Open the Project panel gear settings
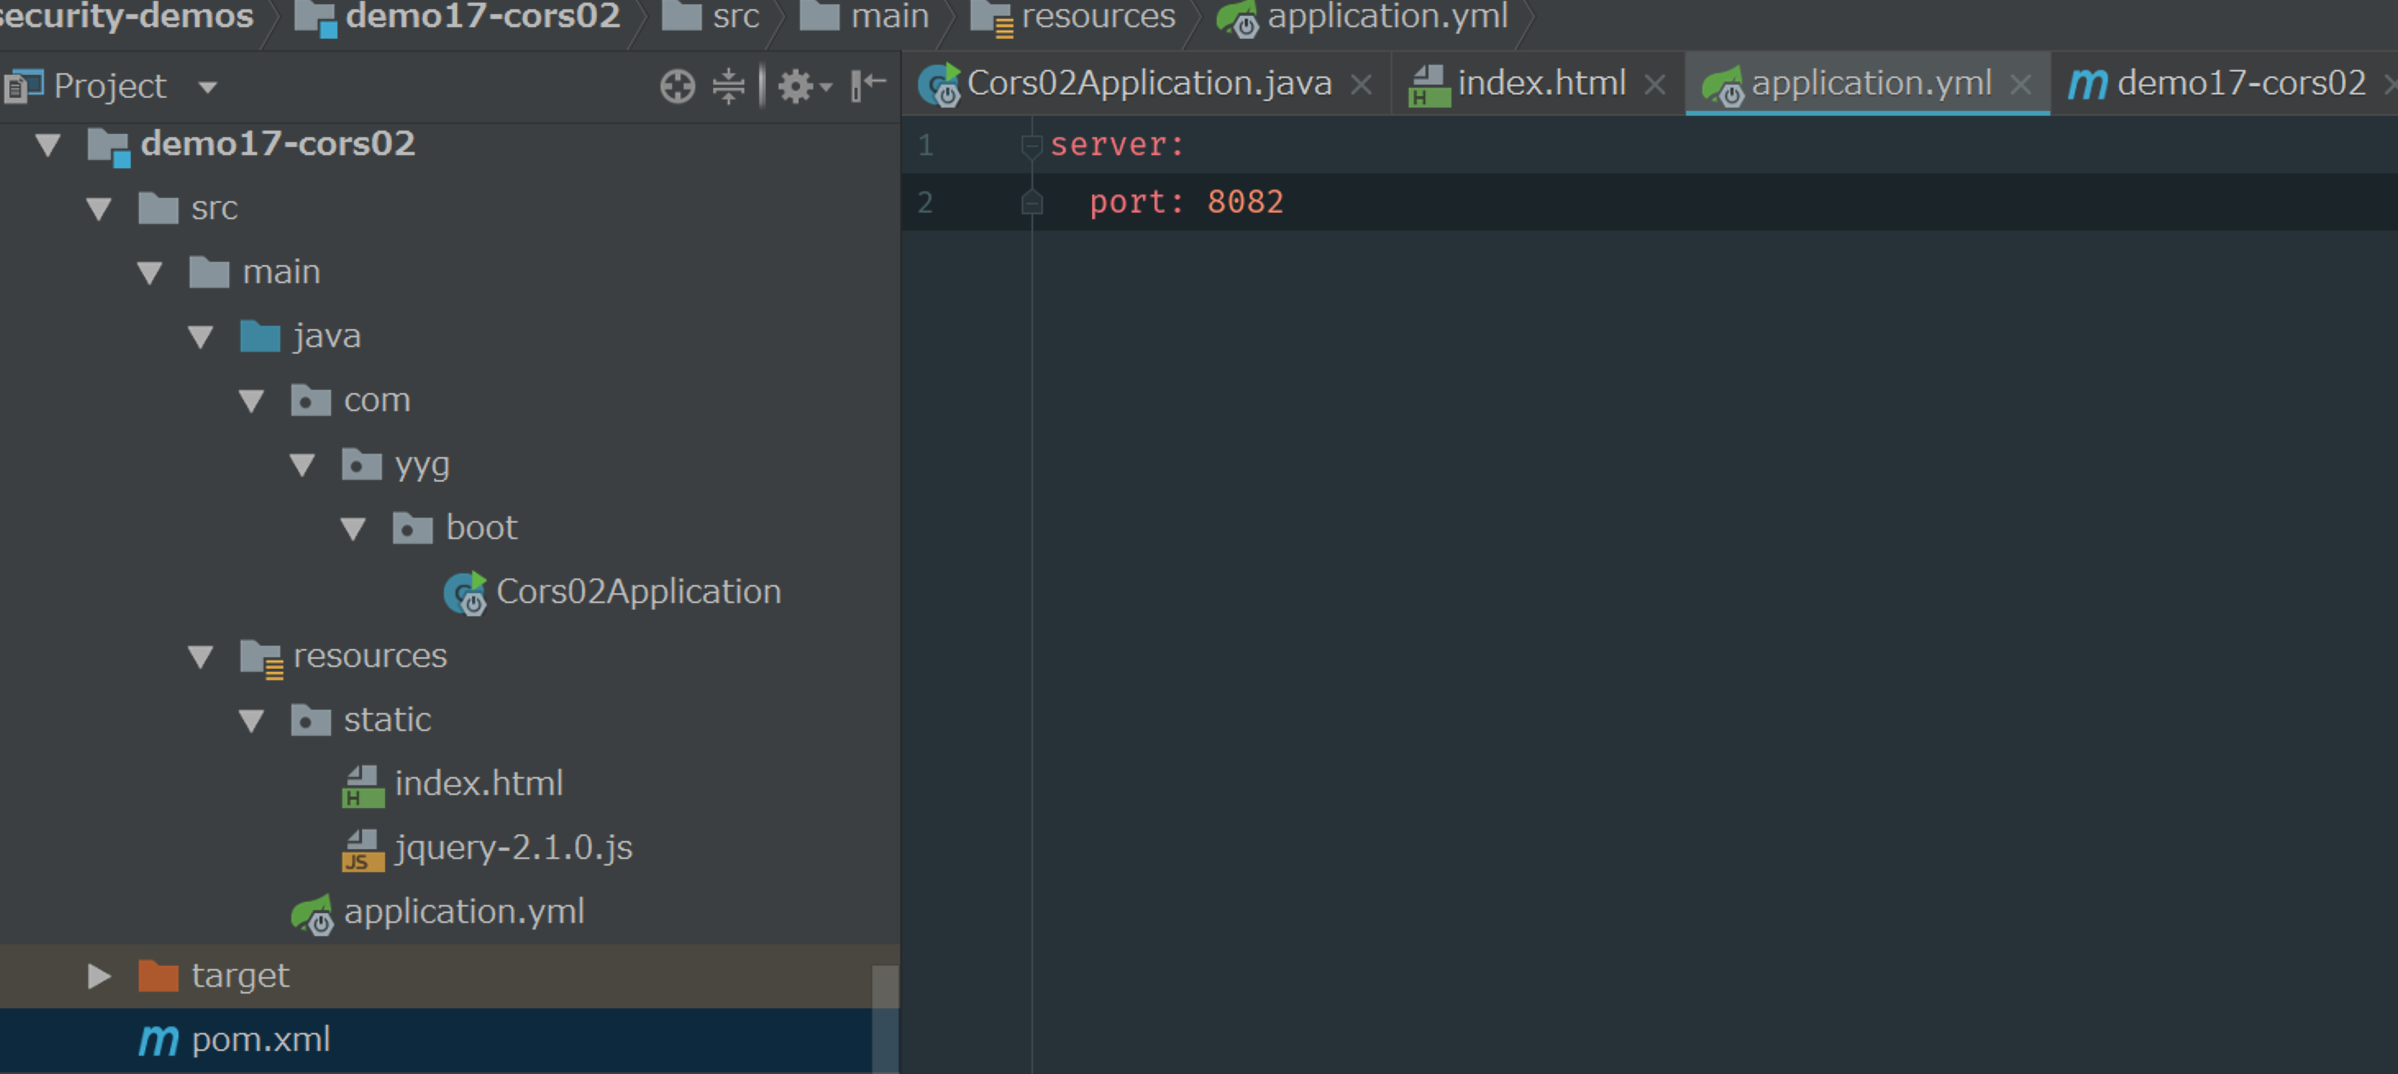2398x1074 pixels. (804, 86)
